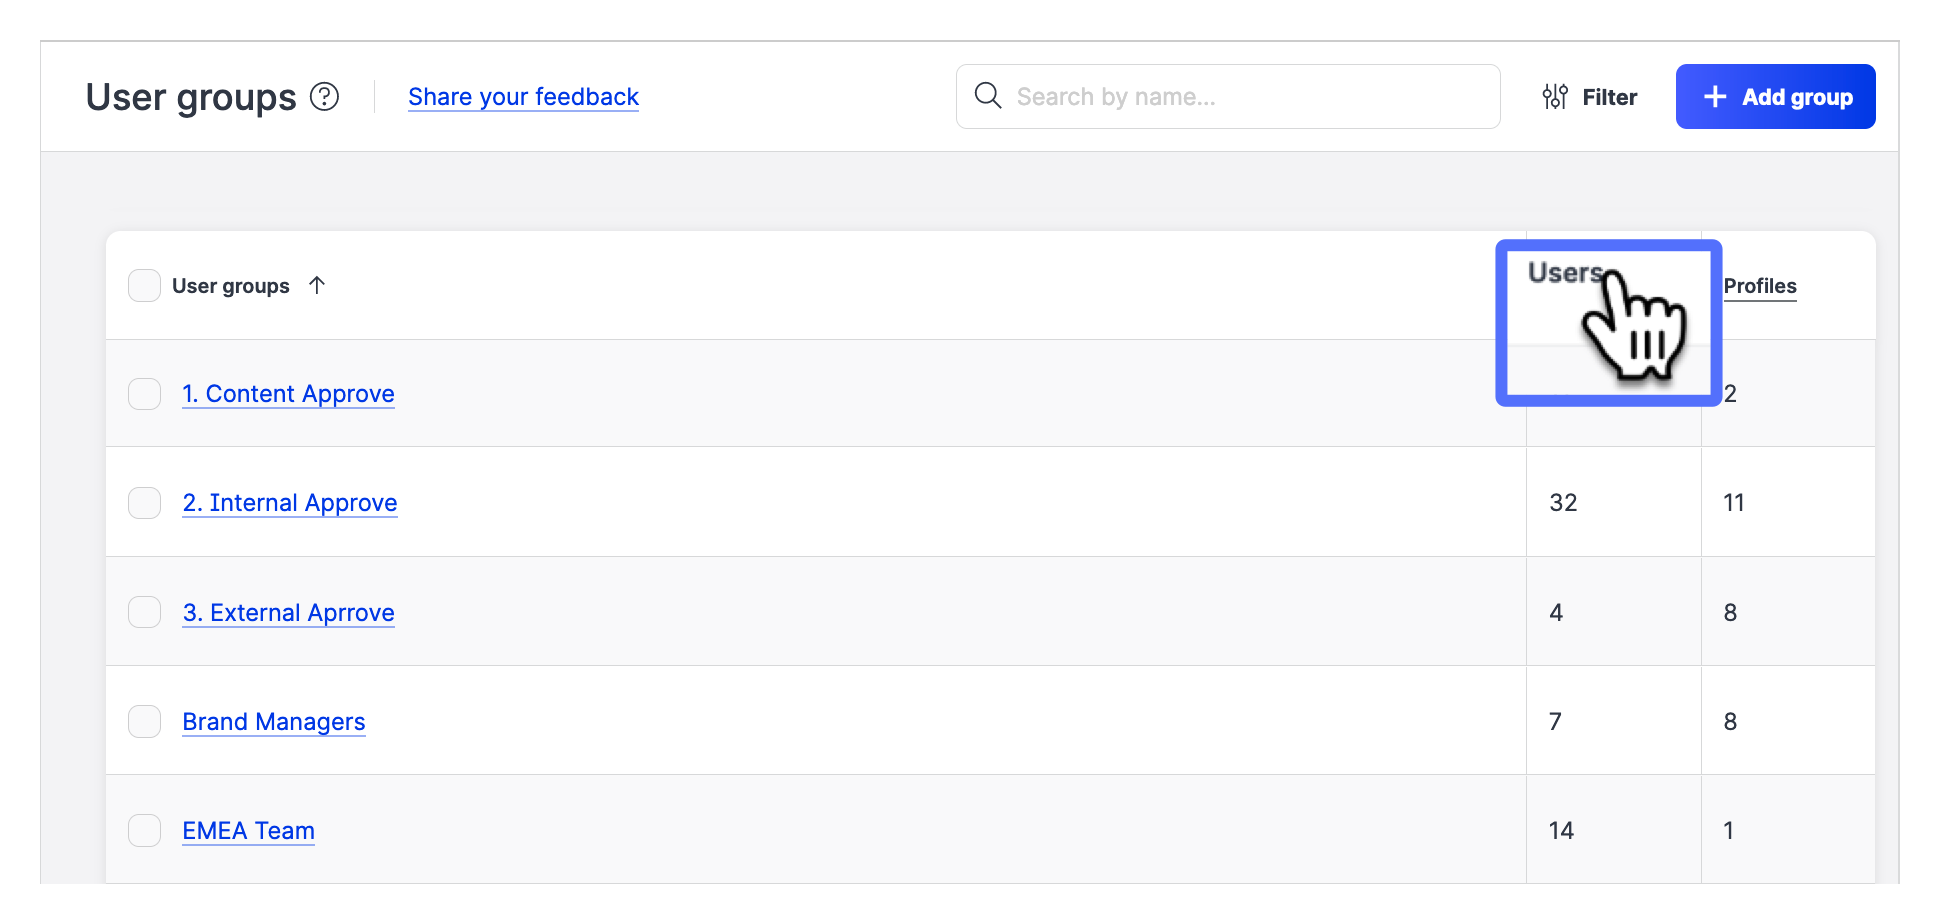This screenshot has height=924, width=1940.
Task: Check the box next to 1. Content Approve
Action: pos(144,393)
